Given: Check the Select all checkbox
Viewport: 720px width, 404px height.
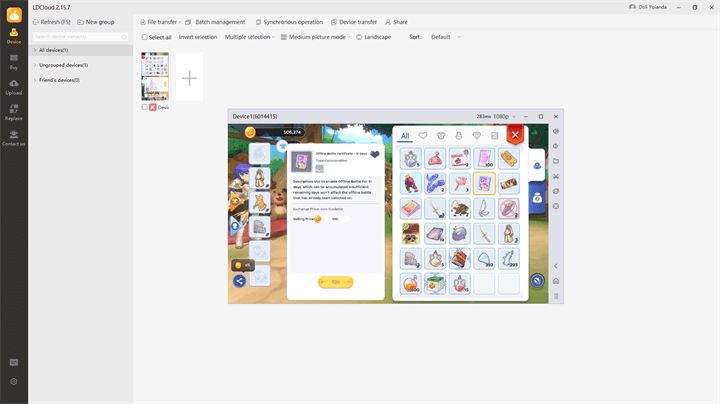Looking at the screenshot, I should coord(145,37).
